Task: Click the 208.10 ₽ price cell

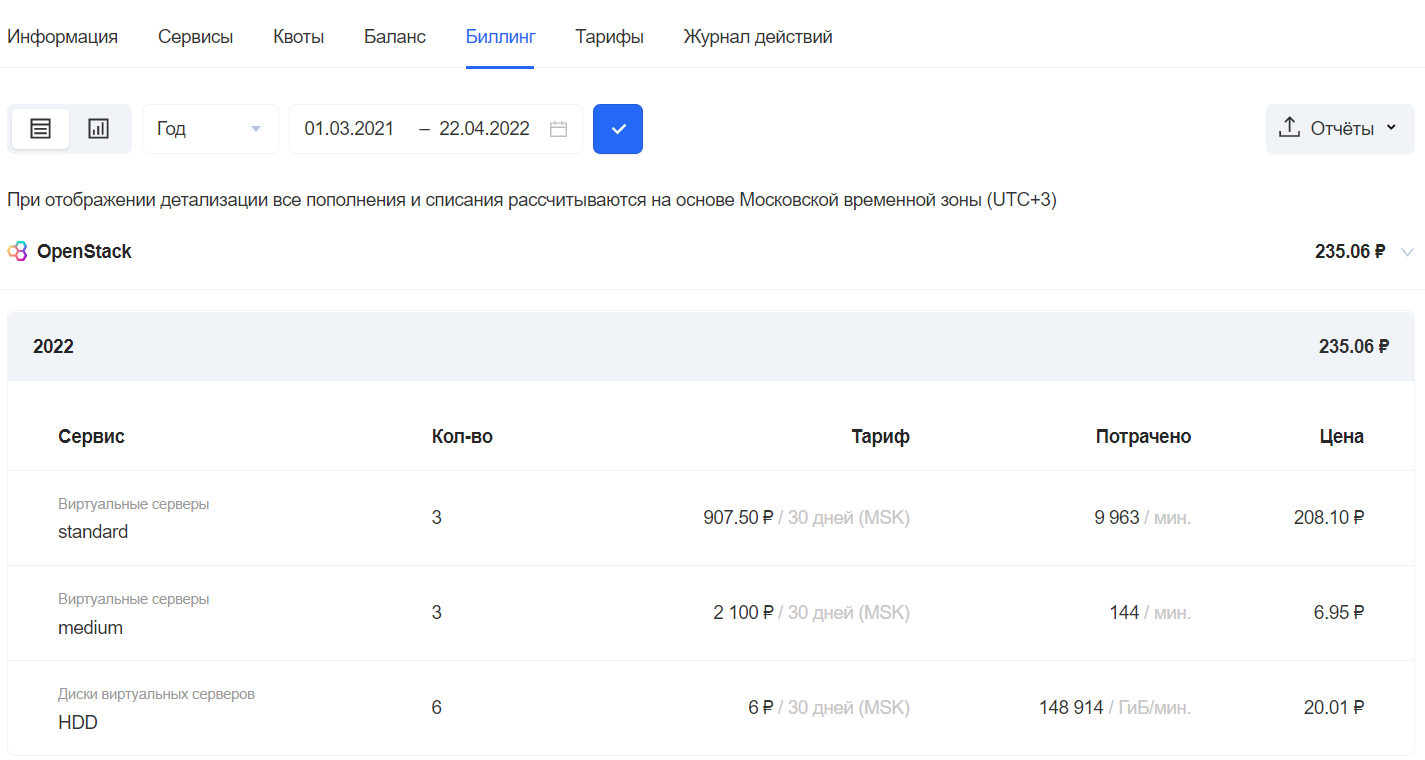Action: (x=1329, y=518)
